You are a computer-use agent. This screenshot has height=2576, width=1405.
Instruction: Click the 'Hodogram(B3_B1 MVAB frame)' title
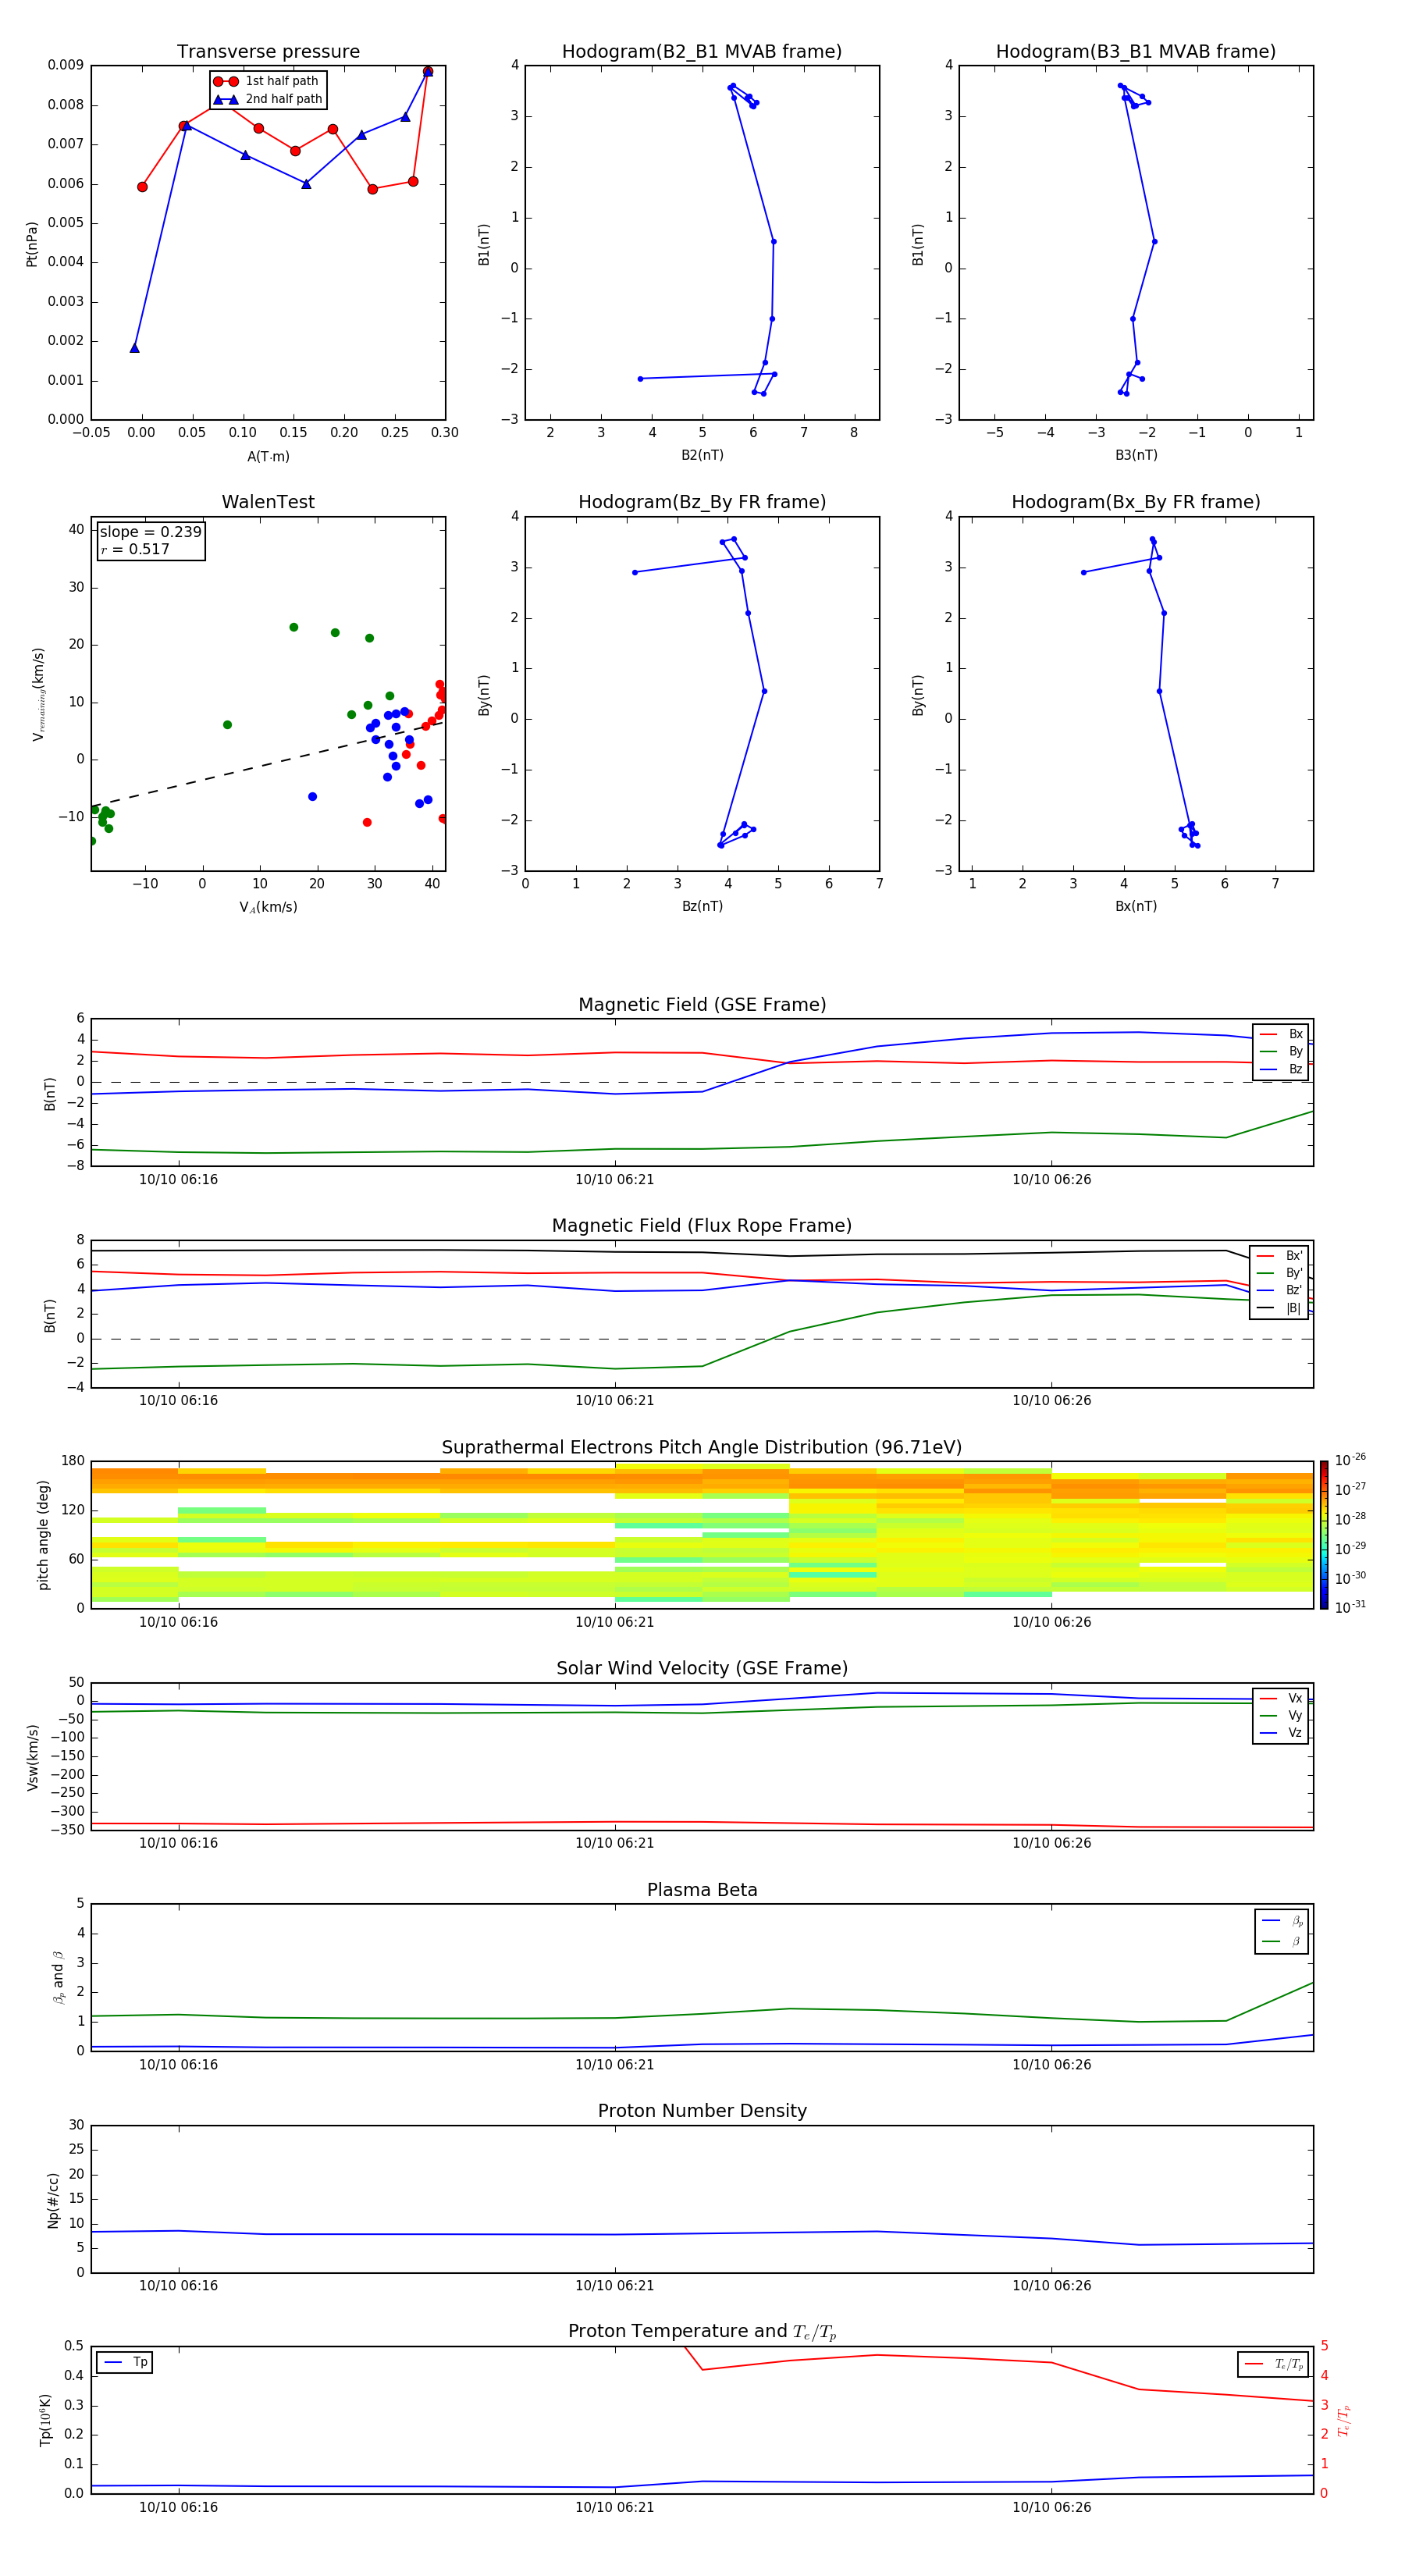[x=1136, y=52]
